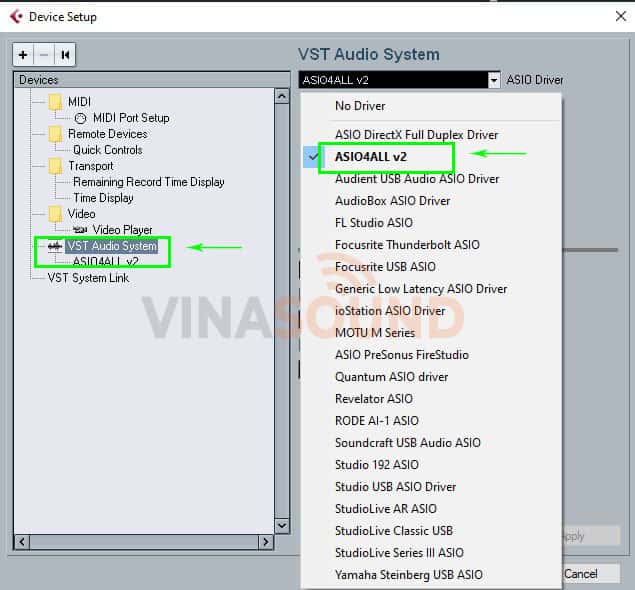Click the MIDI Port Setup dial icon

click(80, 118)
